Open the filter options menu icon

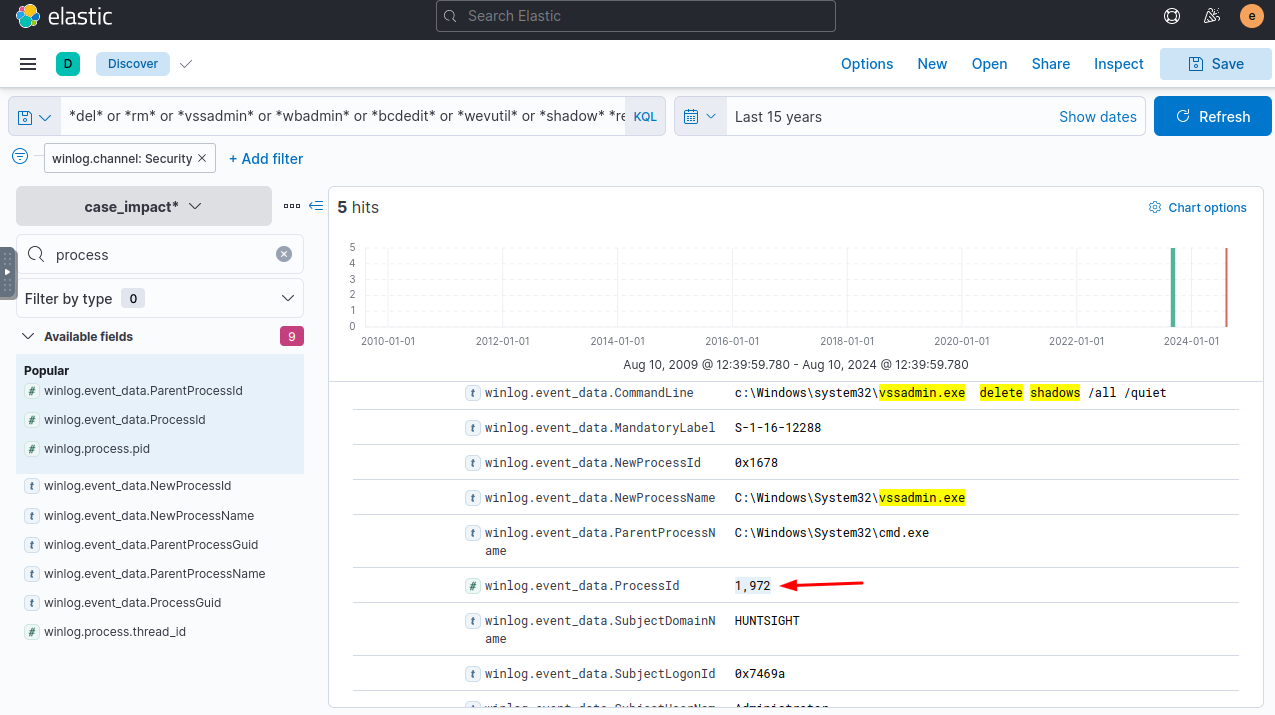click(x=20, y=157)
